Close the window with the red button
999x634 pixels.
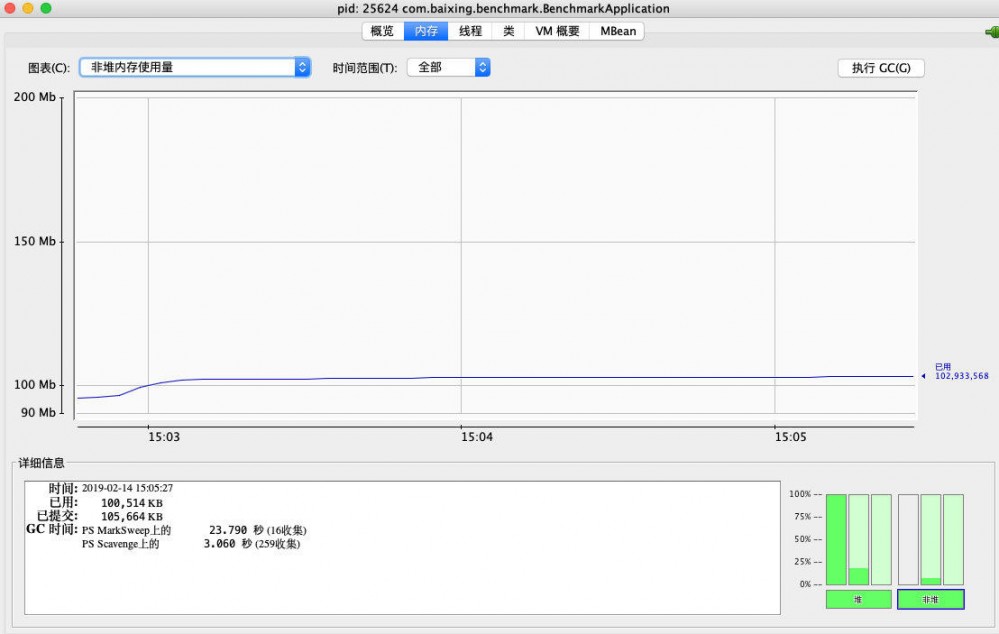(x=10, y=8)
